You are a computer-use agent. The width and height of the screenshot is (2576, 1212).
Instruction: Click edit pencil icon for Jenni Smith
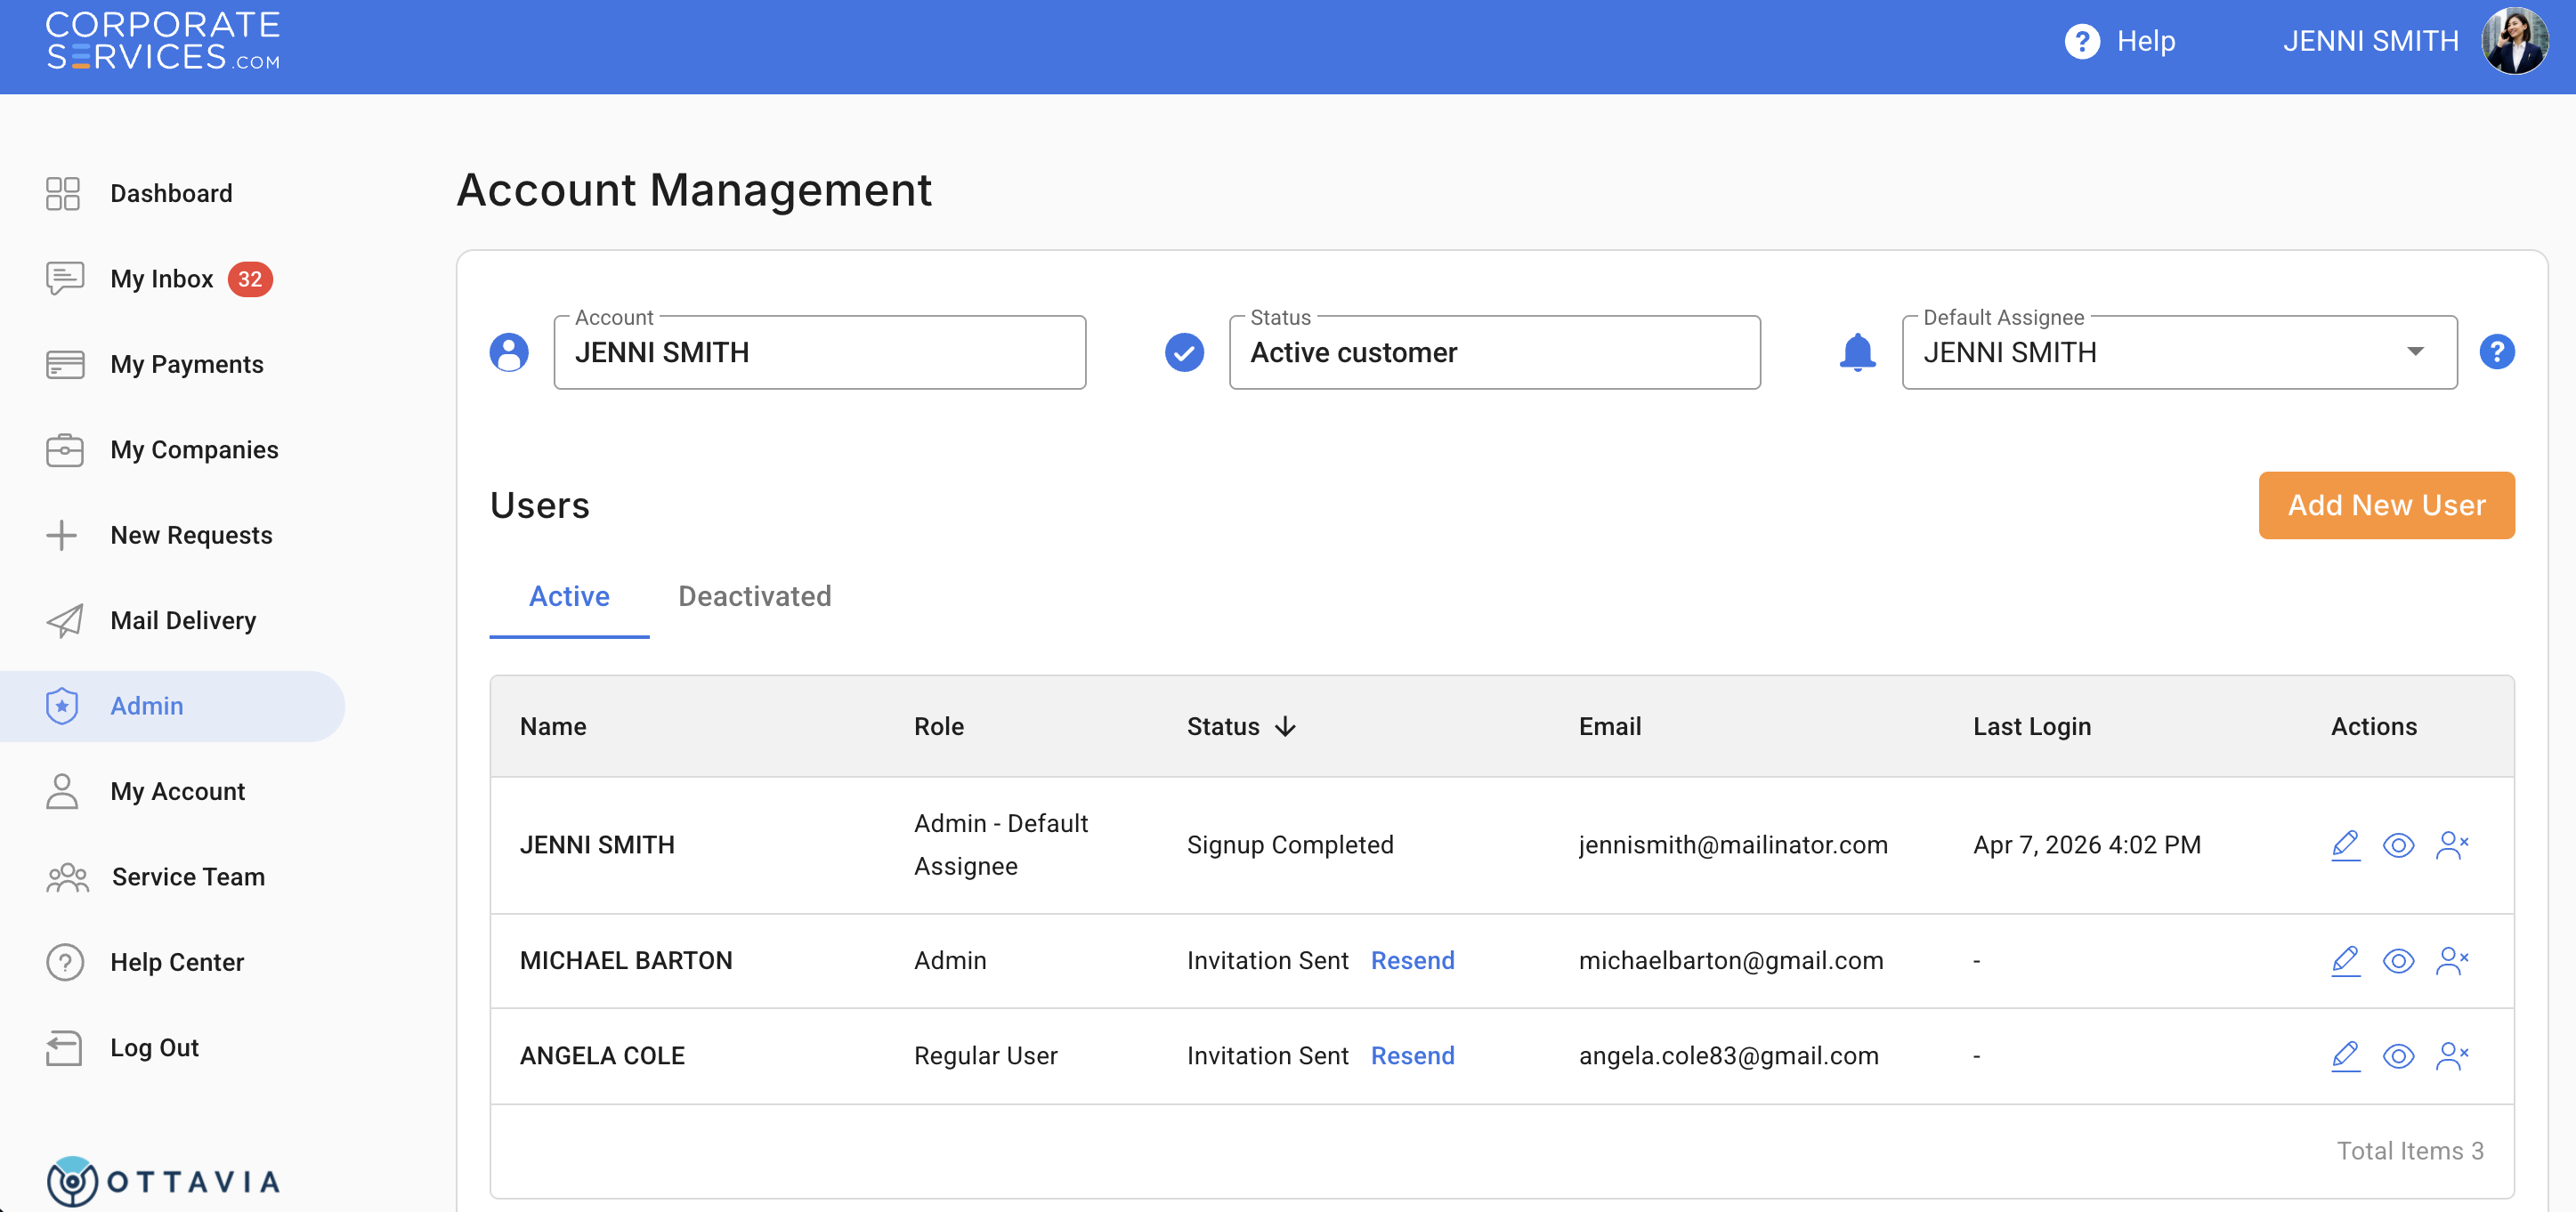pyautogui.click(x=2345, y=845)
